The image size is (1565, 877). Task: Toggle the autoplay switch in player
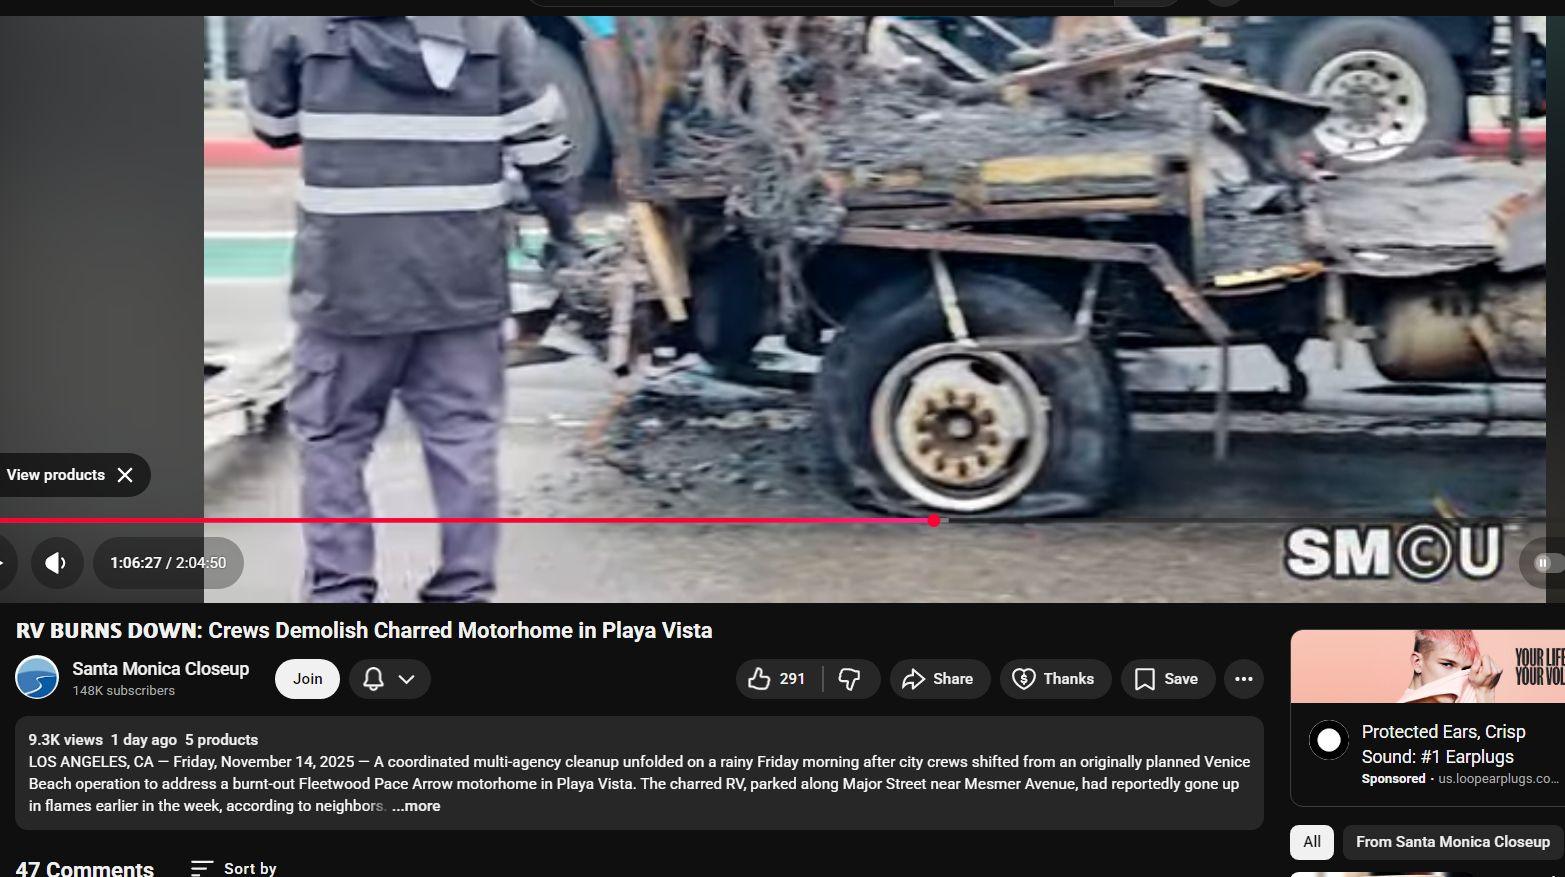[x=1544, y=563]
